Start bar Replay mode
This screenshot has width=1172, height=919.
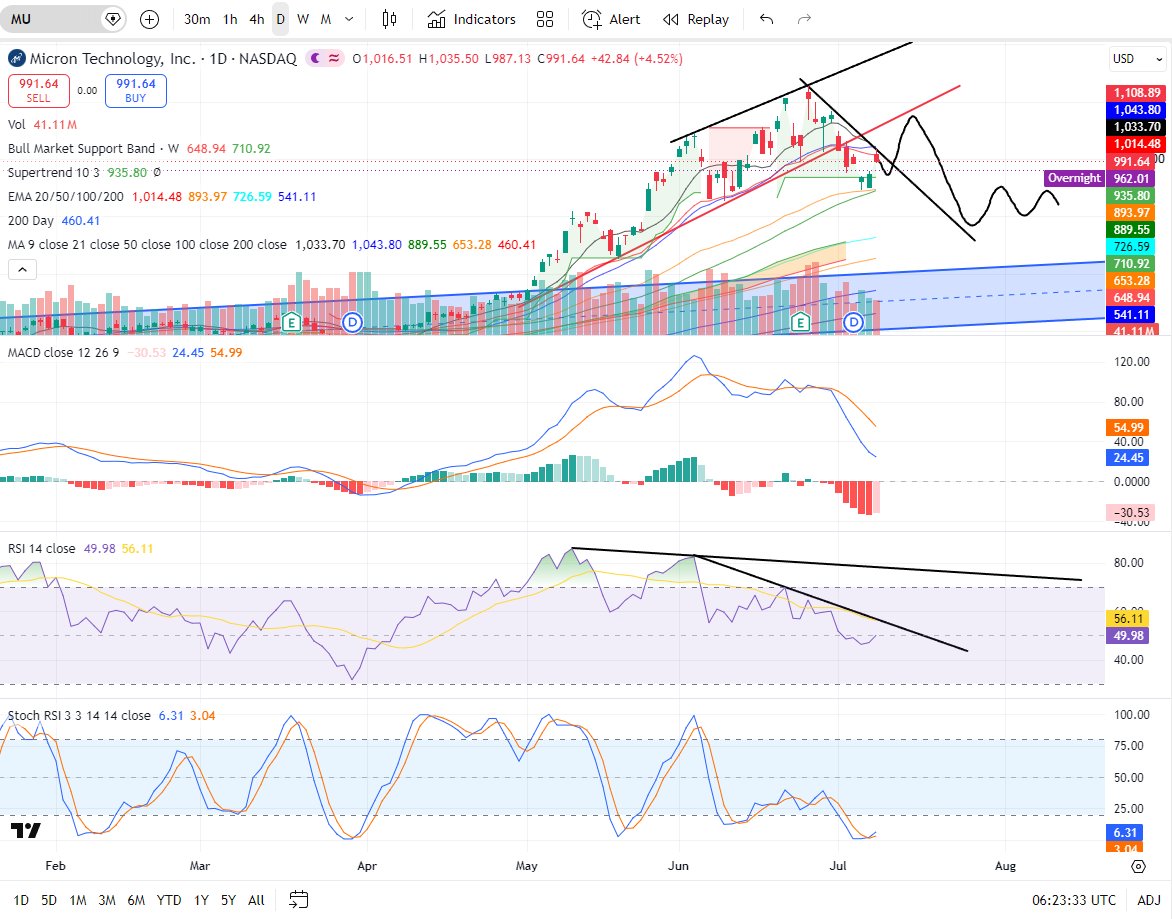point(696,19)
